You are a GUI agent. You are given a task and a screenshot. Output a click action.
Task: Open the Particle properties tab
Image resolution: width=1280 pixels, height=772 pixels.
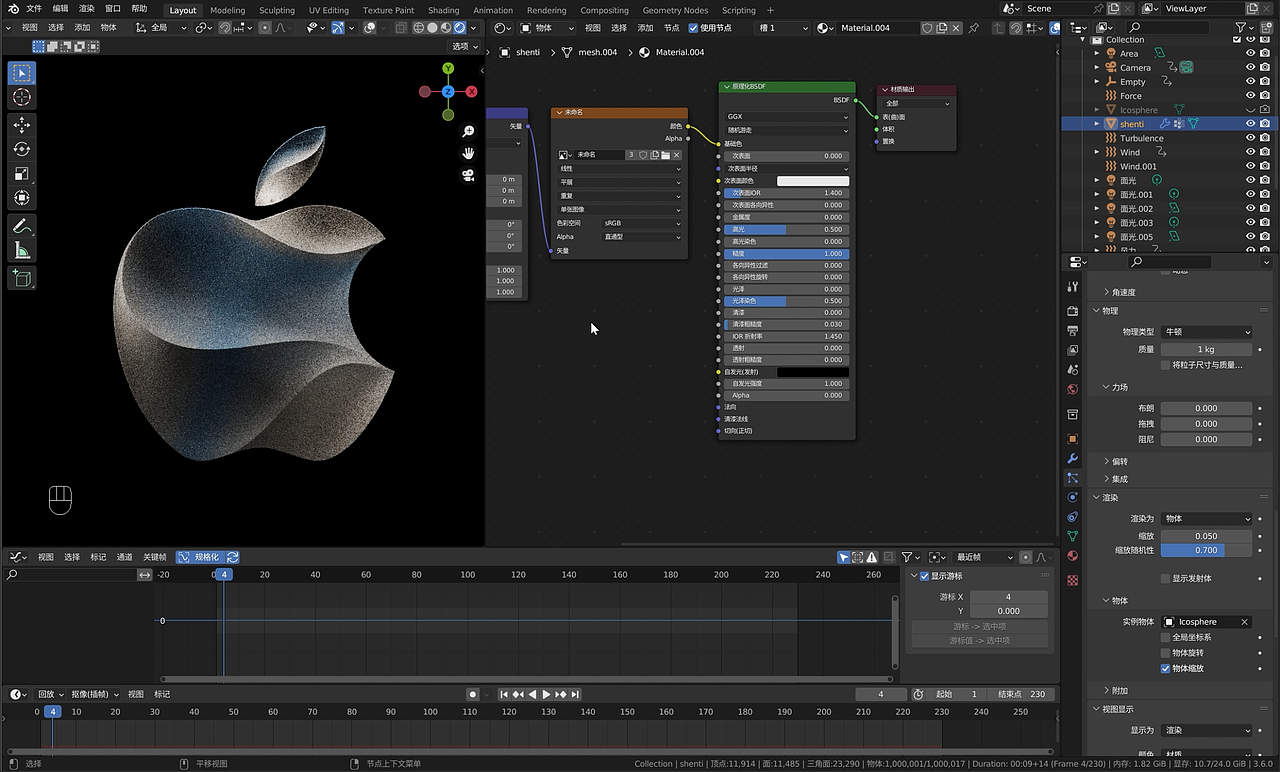[1072, 478]
